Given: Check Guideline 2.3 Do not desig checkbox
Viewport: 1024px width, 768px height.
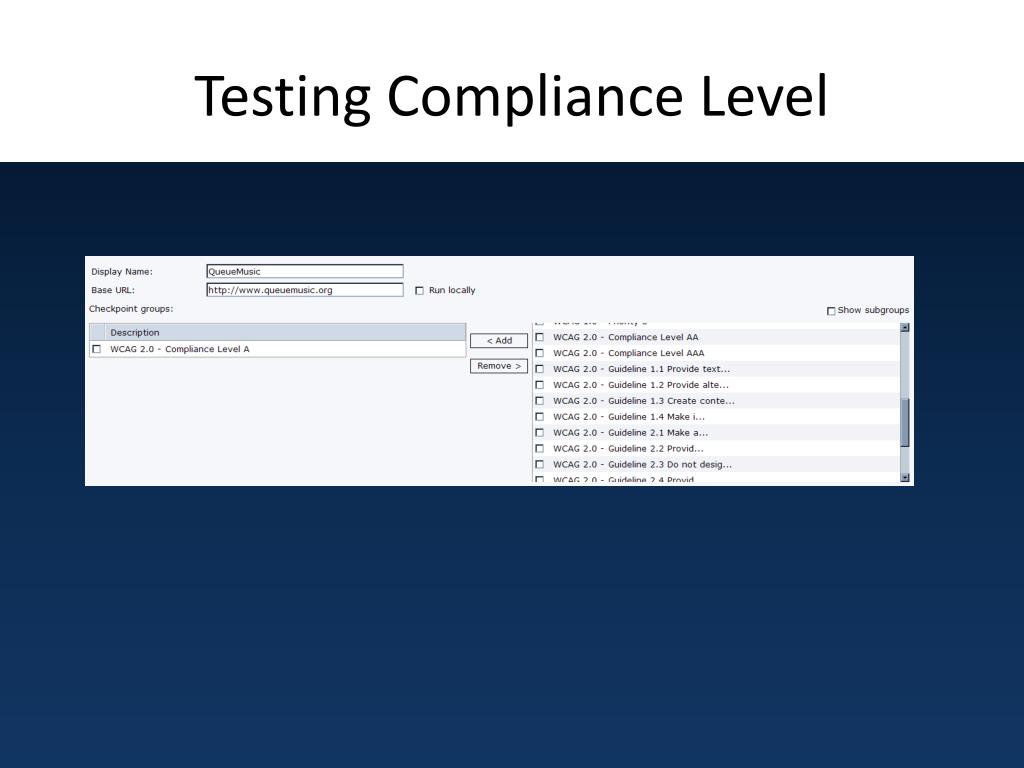Looking at the screenshot, I should click(x=539, y=464).
